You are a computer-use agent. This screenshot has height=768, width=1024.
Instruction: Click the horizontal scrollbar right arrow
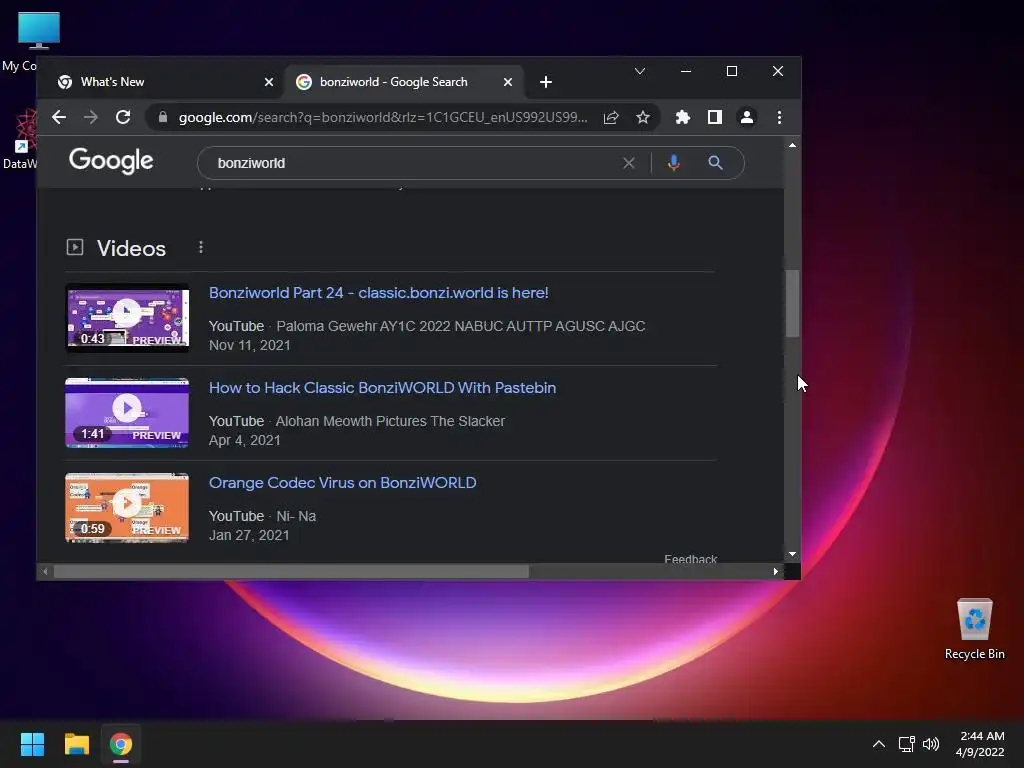(x=776, y=571)
